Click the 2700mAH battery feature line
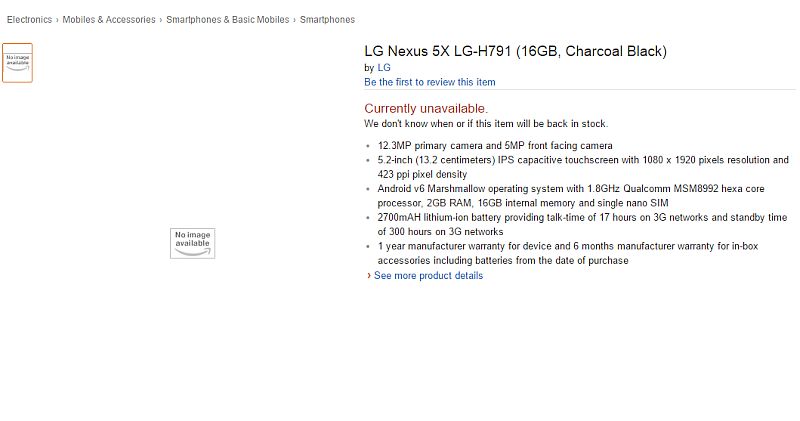 click(582, 224)
